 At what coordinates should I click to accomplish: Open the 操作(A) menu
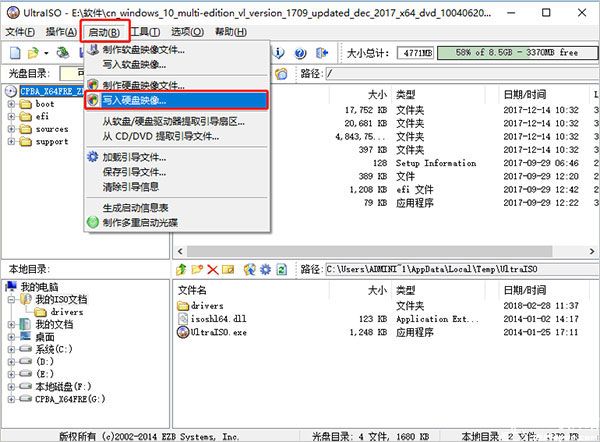pos(61,32)
